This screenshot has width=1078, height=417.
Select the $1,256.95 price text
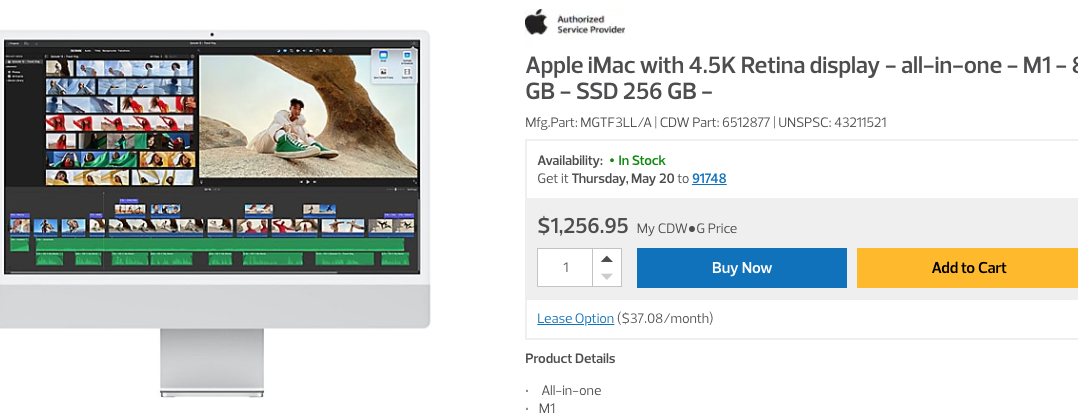(x=583, y=226)
